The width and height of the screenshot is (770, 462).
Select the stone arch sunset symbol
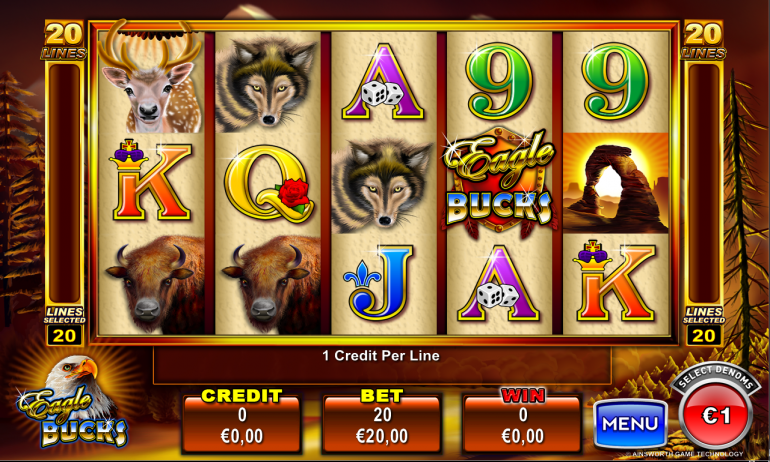click(615, 183)
